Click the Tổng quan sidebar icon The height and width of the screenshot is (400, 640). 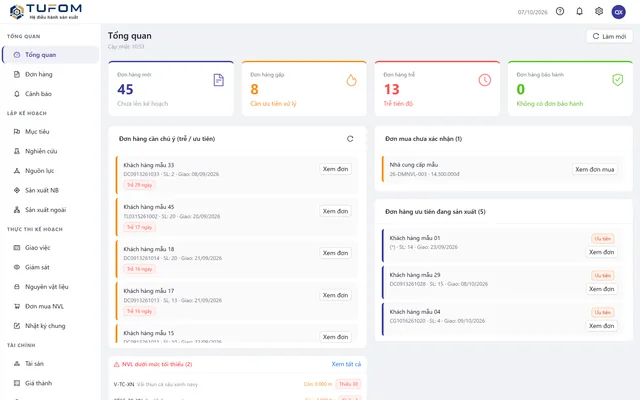coord(17,55)
